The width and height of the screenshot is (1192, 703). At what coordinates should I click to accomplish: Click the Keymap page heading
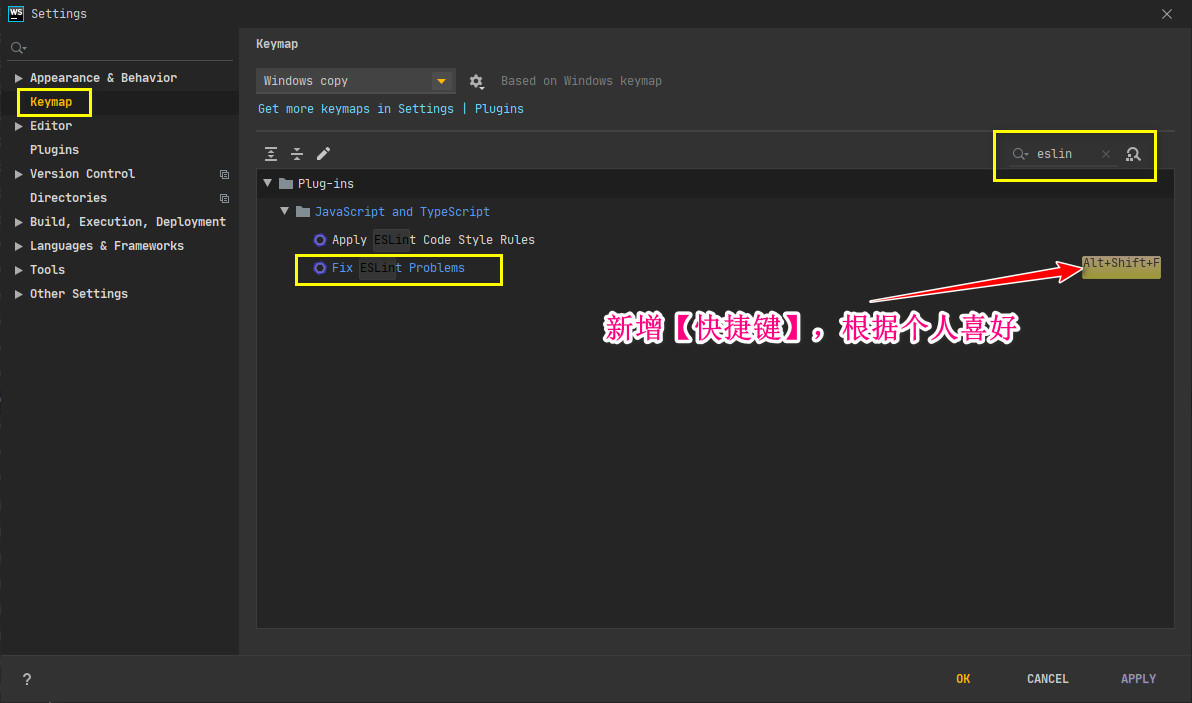point(277,44)
